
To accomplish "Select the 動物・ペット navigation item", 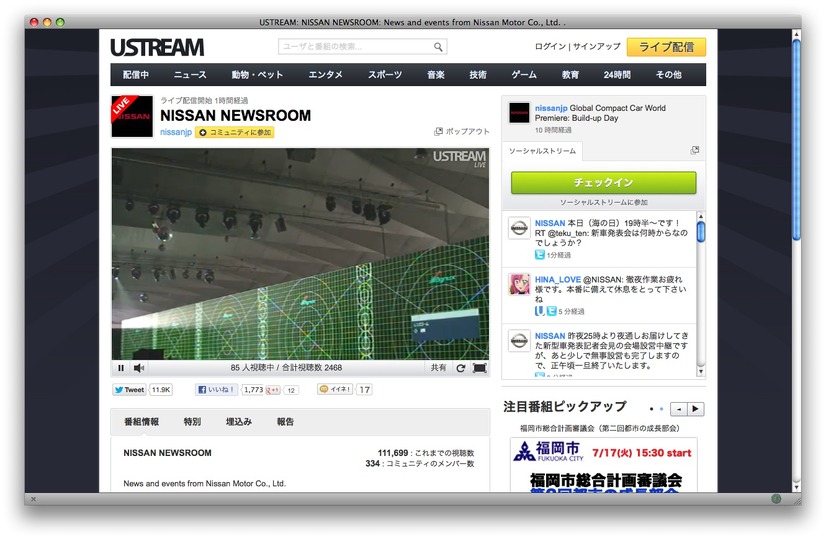I will [257, 75].
